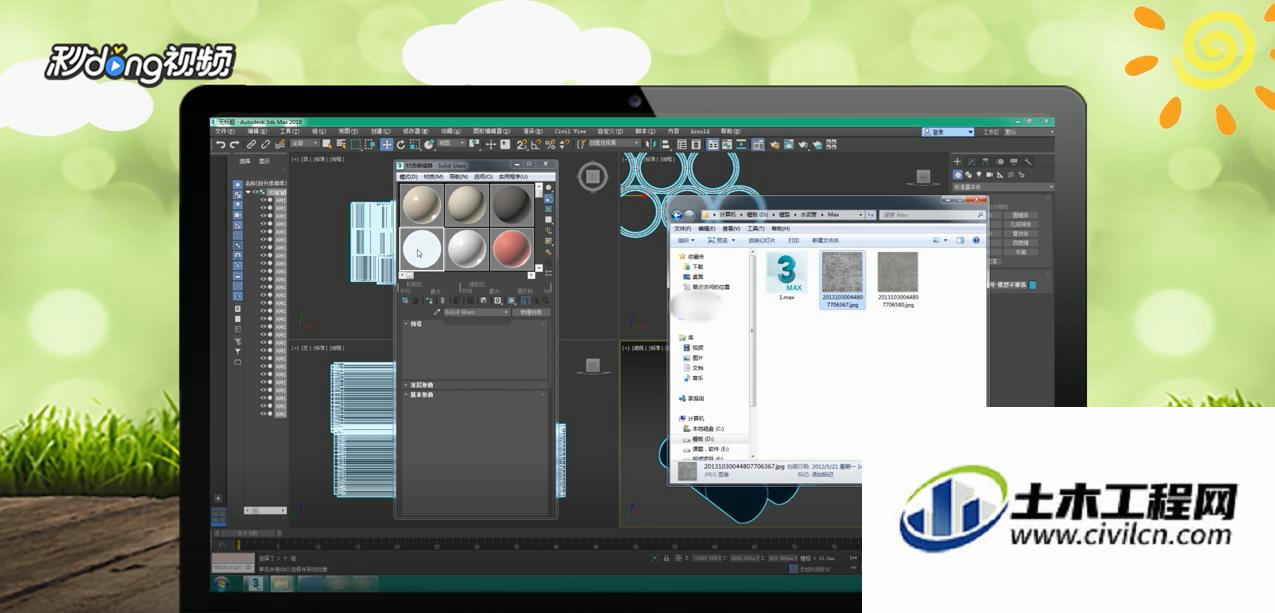Select the 1.max file in Explorer

787,276
